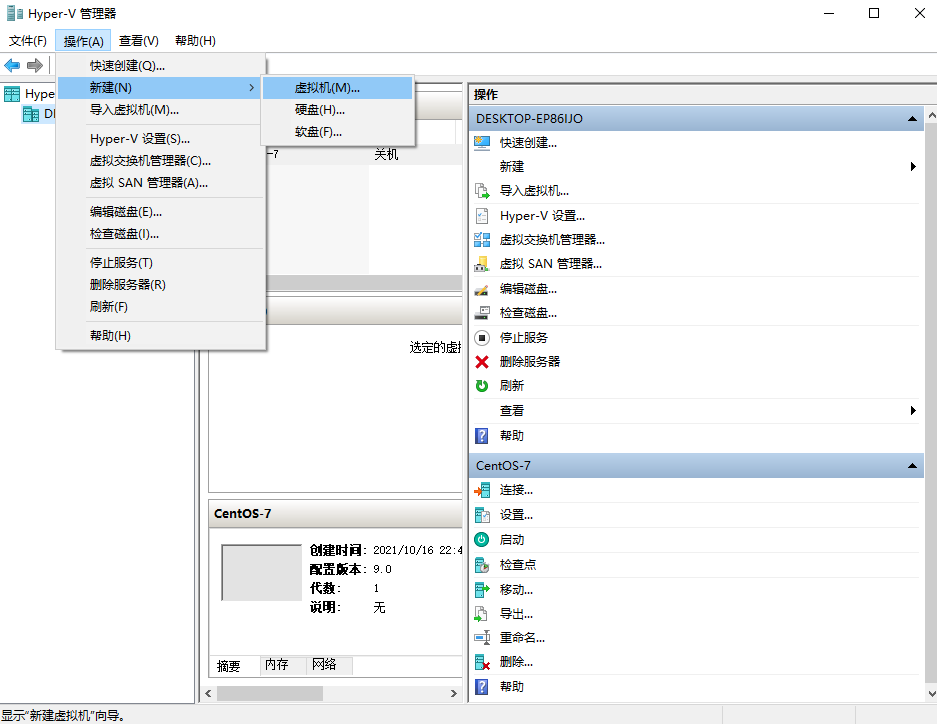
Task: Collapse the CentOS-7 actions section
Action: click(x=912, y=466)
